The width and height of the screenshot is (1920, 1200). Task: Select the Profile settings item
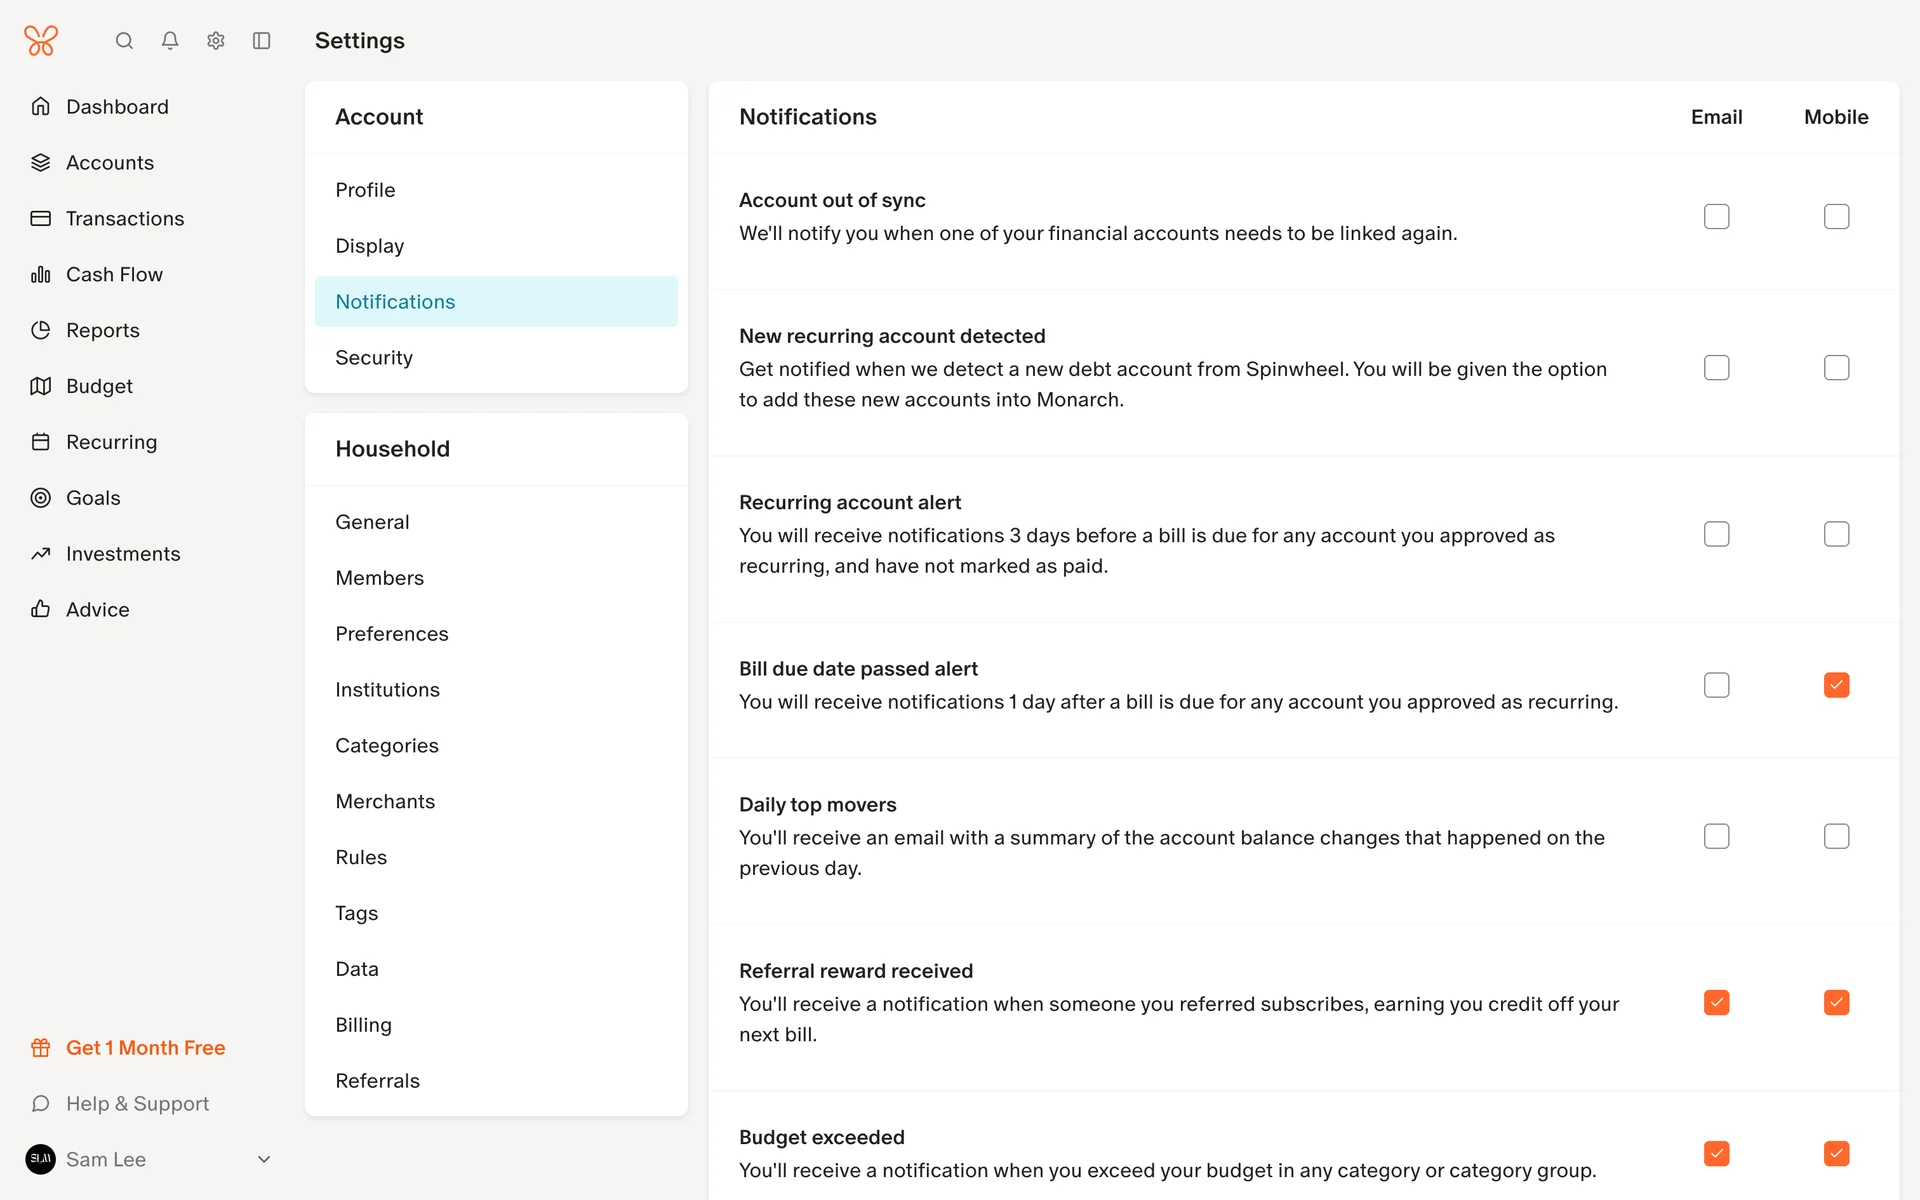pos(365,190)
